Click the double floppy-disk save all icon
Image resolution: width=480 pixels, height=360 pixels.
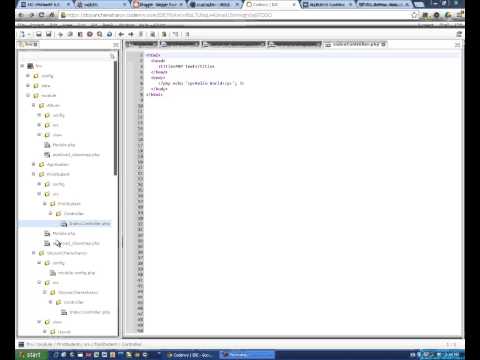pos(49,34)
